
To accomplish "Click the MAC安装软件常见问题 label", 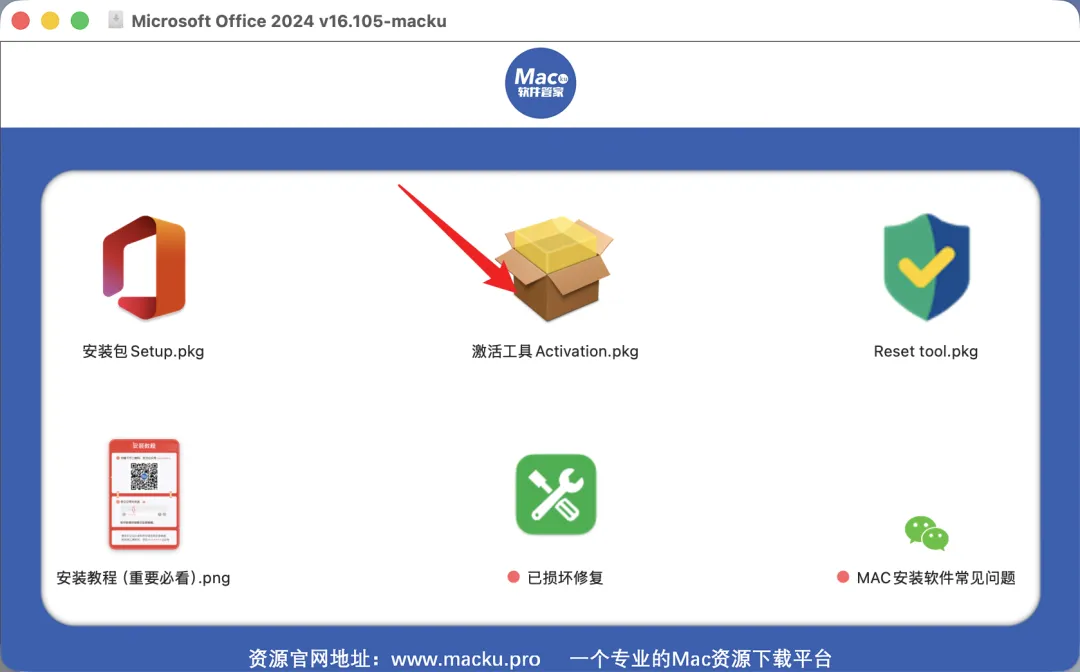I will (936, 578).
